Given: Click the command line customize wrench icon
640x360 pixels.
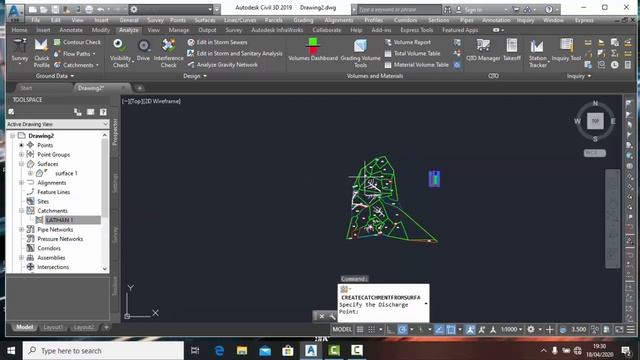Looking at the screenshot, I should click(332, 316).
